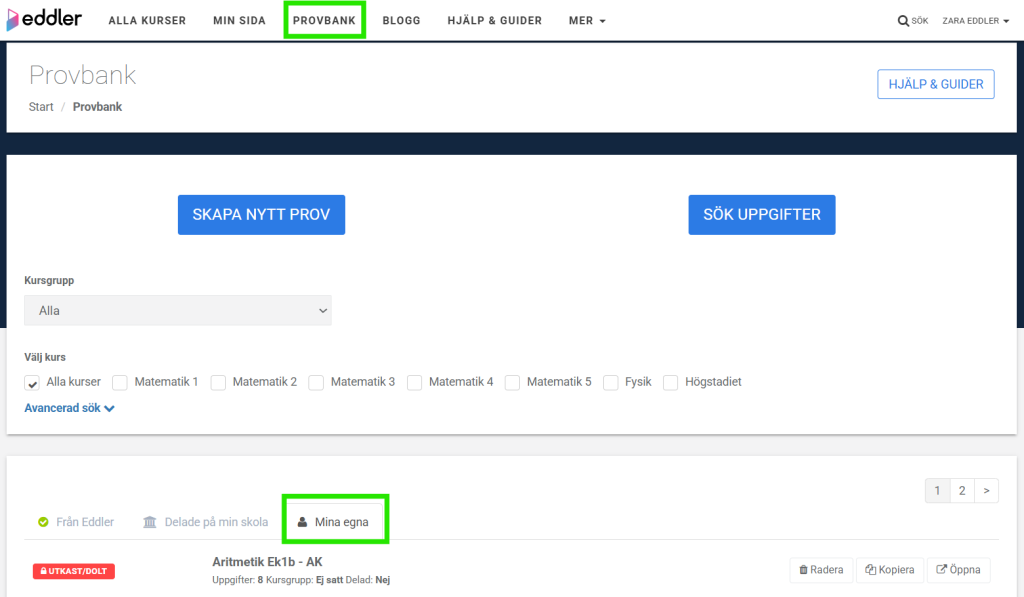Open the Zara Eddler user menu
The width and height of the screenshot is (1024, 597).
976,21
